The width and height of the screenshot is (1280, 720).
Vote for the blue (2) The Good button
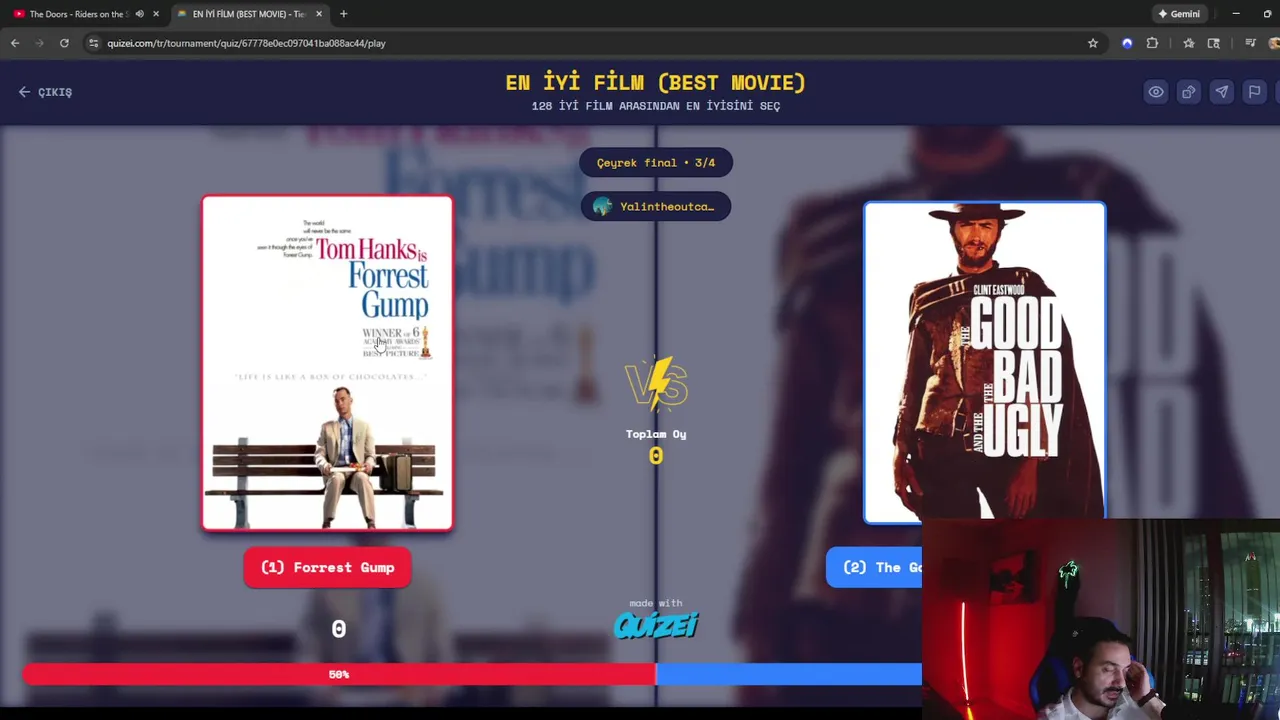[874, 567]
